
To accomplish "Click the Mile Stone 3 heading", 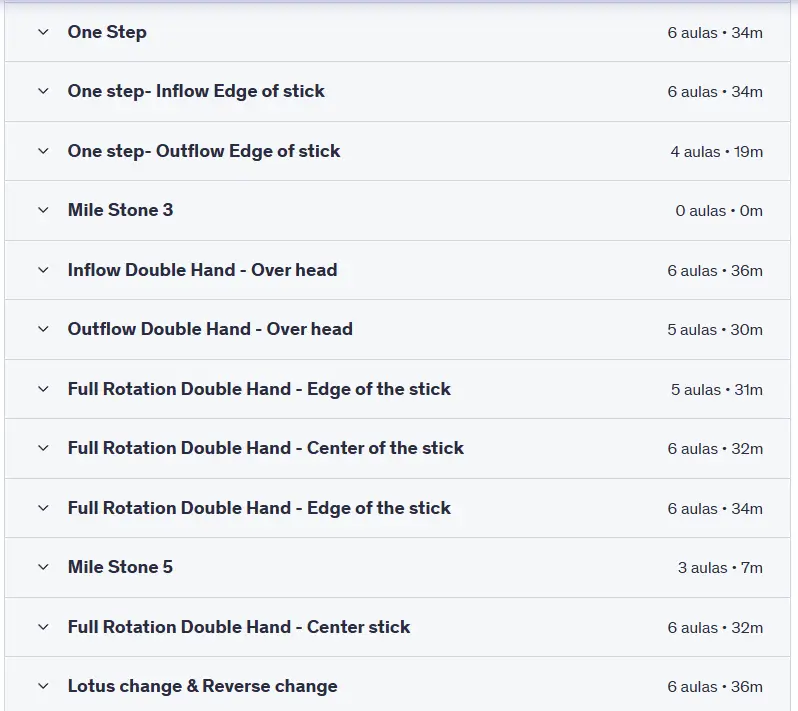I will [x=120, y=210].
